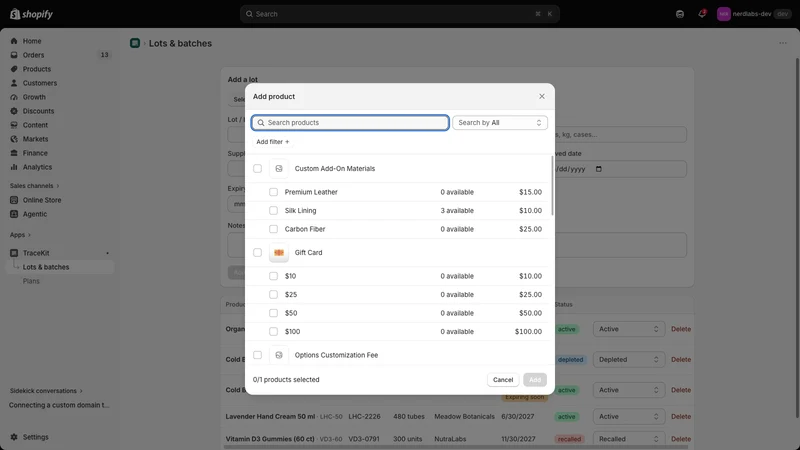Click the Settings gear icon

14,437
